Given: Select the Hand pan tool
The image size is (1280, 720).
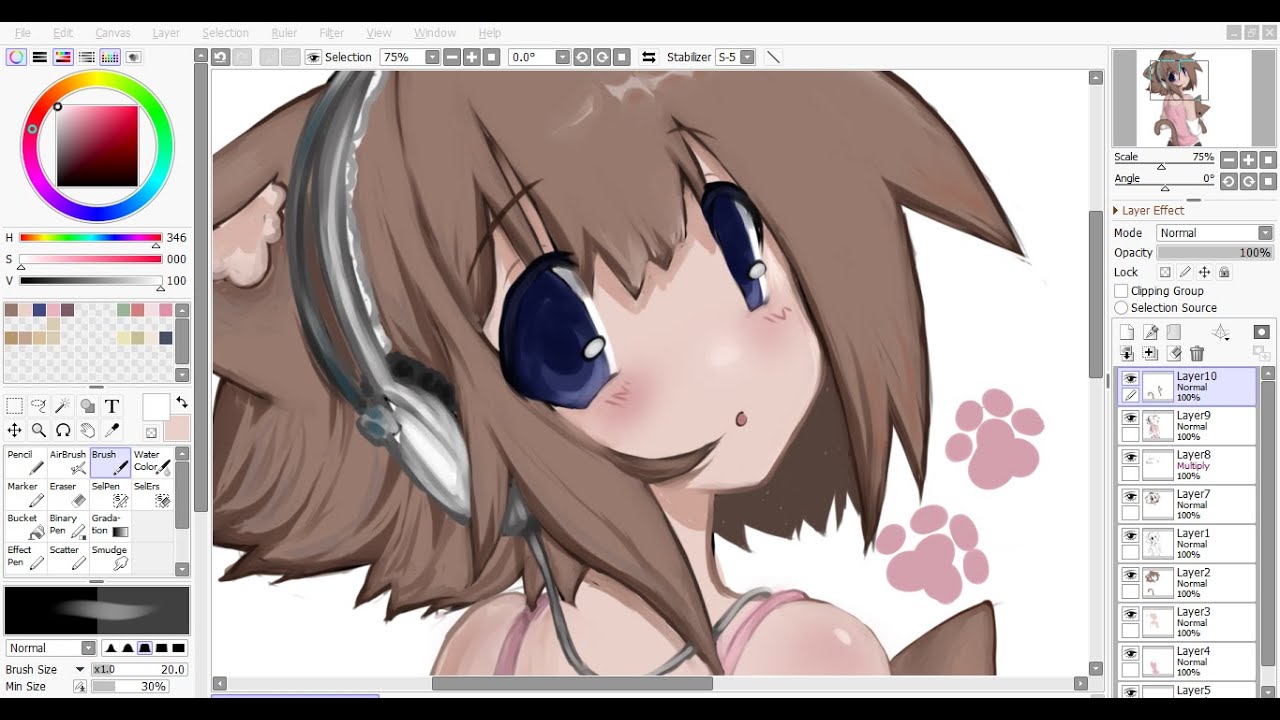Looking at the screenshot, I should pyautogui.click(x=88, y=430).
